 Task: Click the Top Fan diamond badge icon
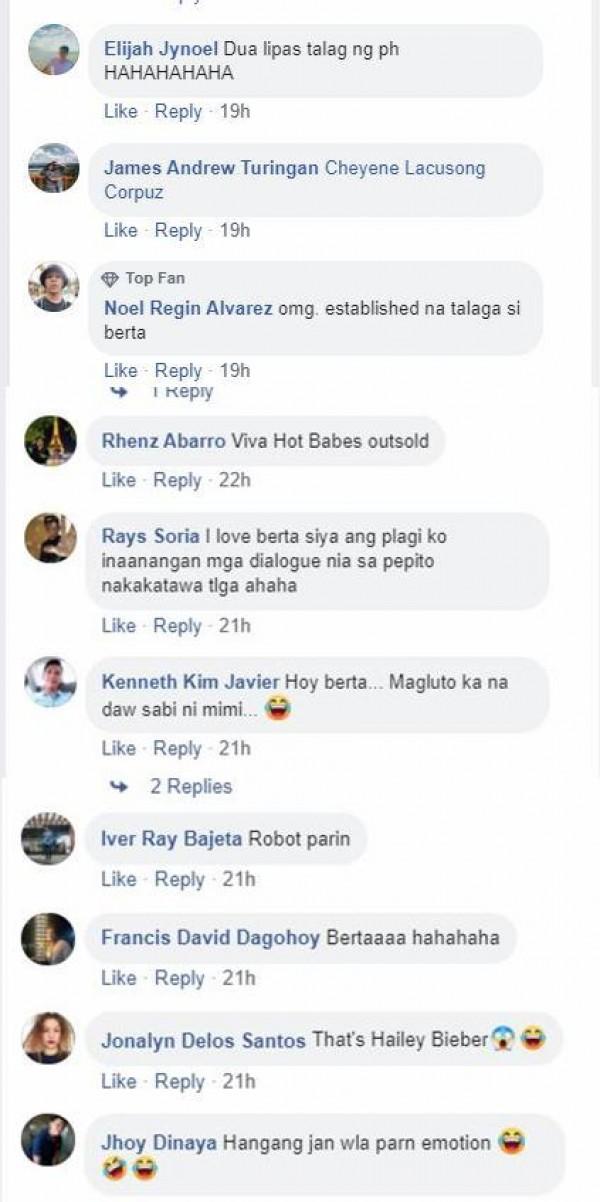[x=110, y=278]
